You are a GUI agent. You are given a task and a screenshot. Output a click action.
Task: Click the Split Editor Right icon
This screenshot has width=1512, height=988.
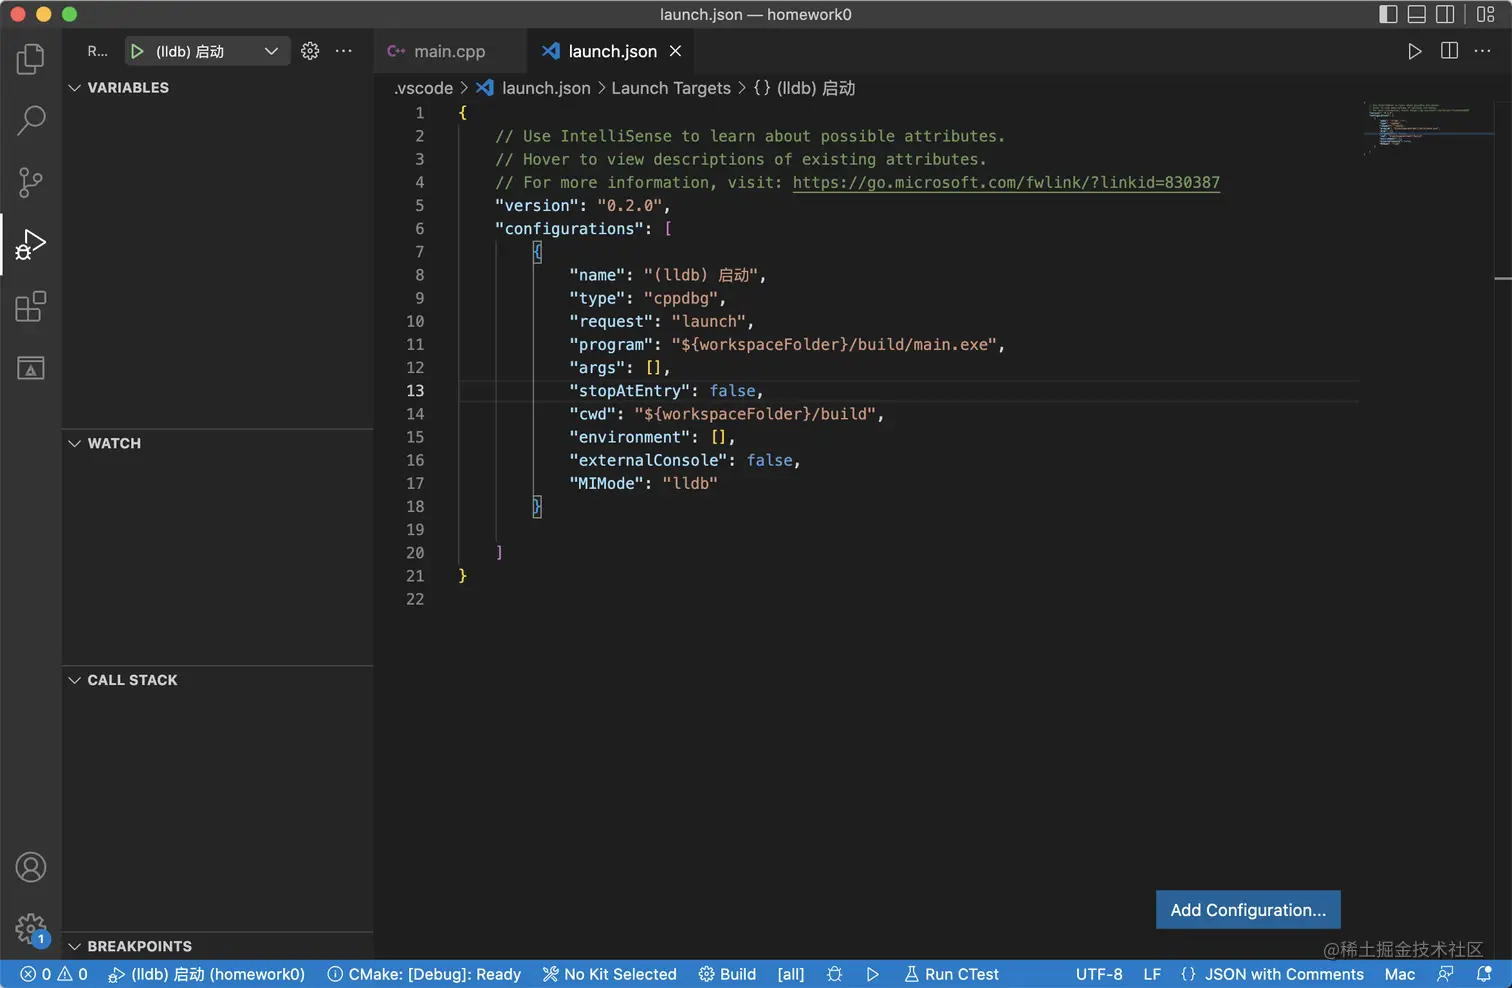coord(1449,51)
